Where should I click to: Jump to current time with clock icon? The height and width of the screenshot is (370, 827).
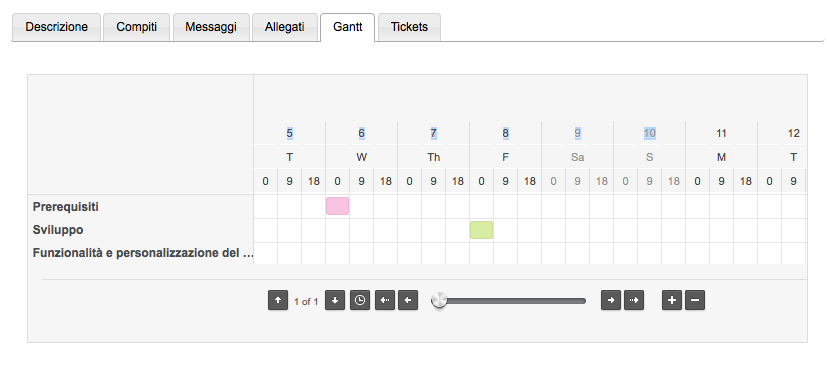(x=360, y=300)
